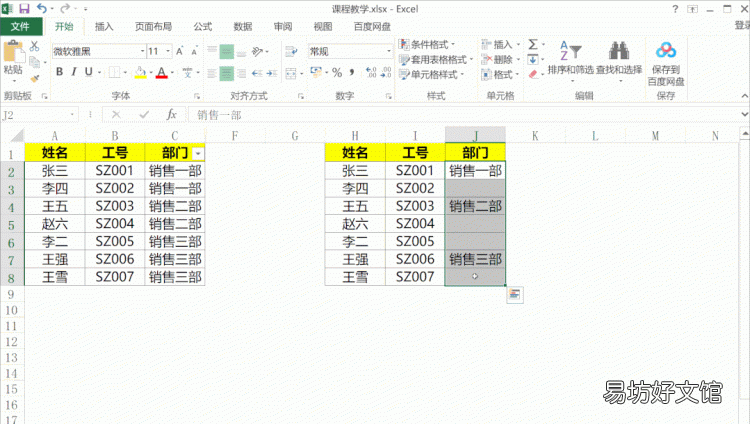Apply the yellow fill color bucket
750x424 pixels.
140,72
